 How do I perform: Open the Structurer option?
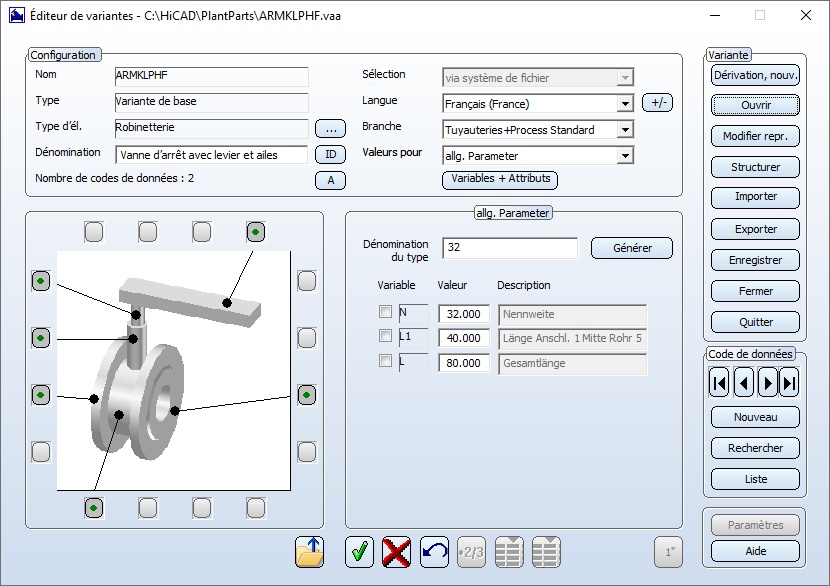click(756, 167)
